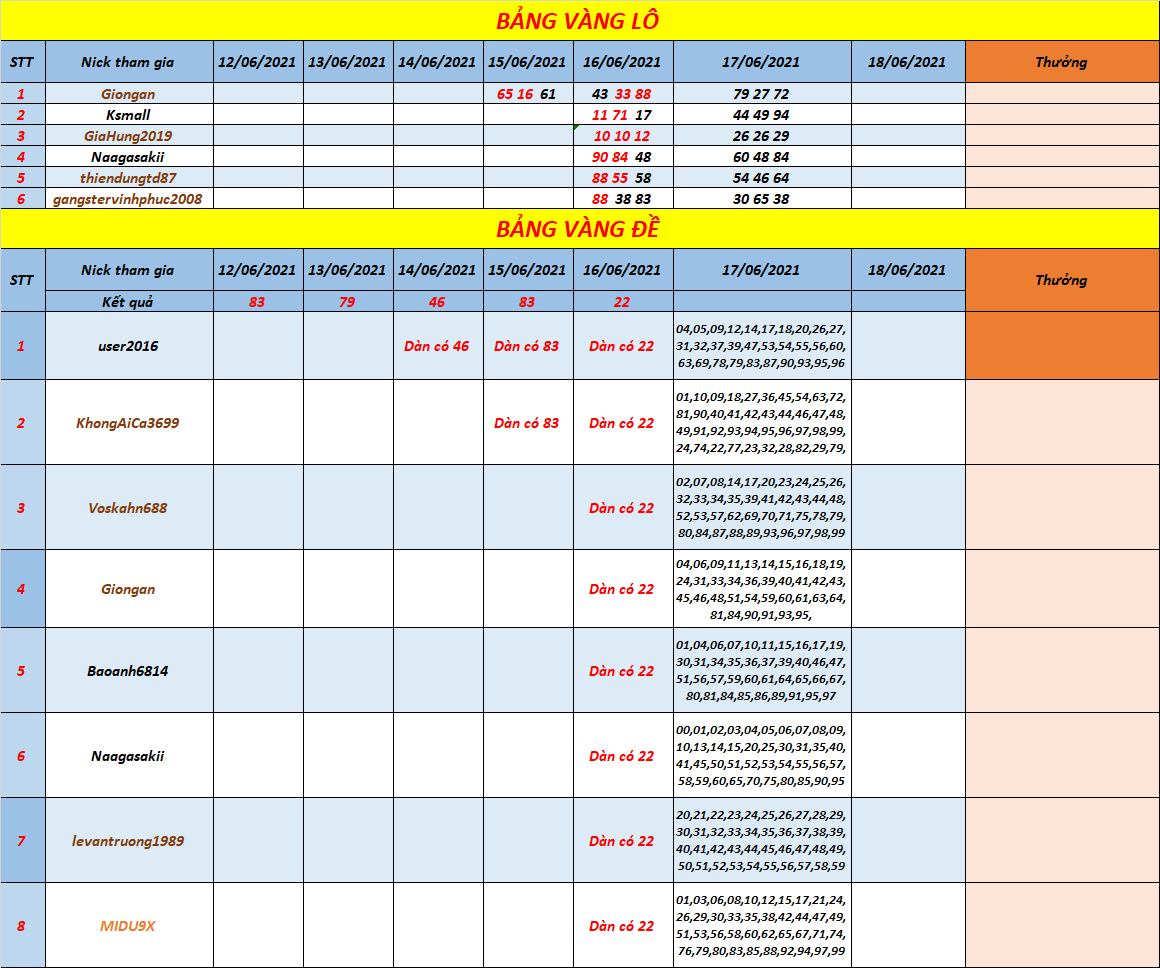Click the "Dàn có 46" cell
This screenshot has width=1160, height=968.
pos(436,346)
